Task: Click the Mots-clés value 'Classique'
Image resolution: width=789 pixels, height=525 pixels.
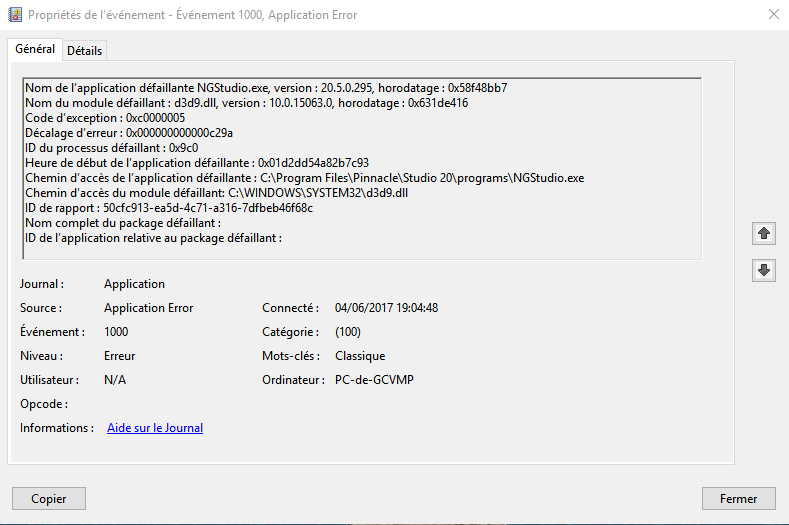Action: tap(360, 356)
